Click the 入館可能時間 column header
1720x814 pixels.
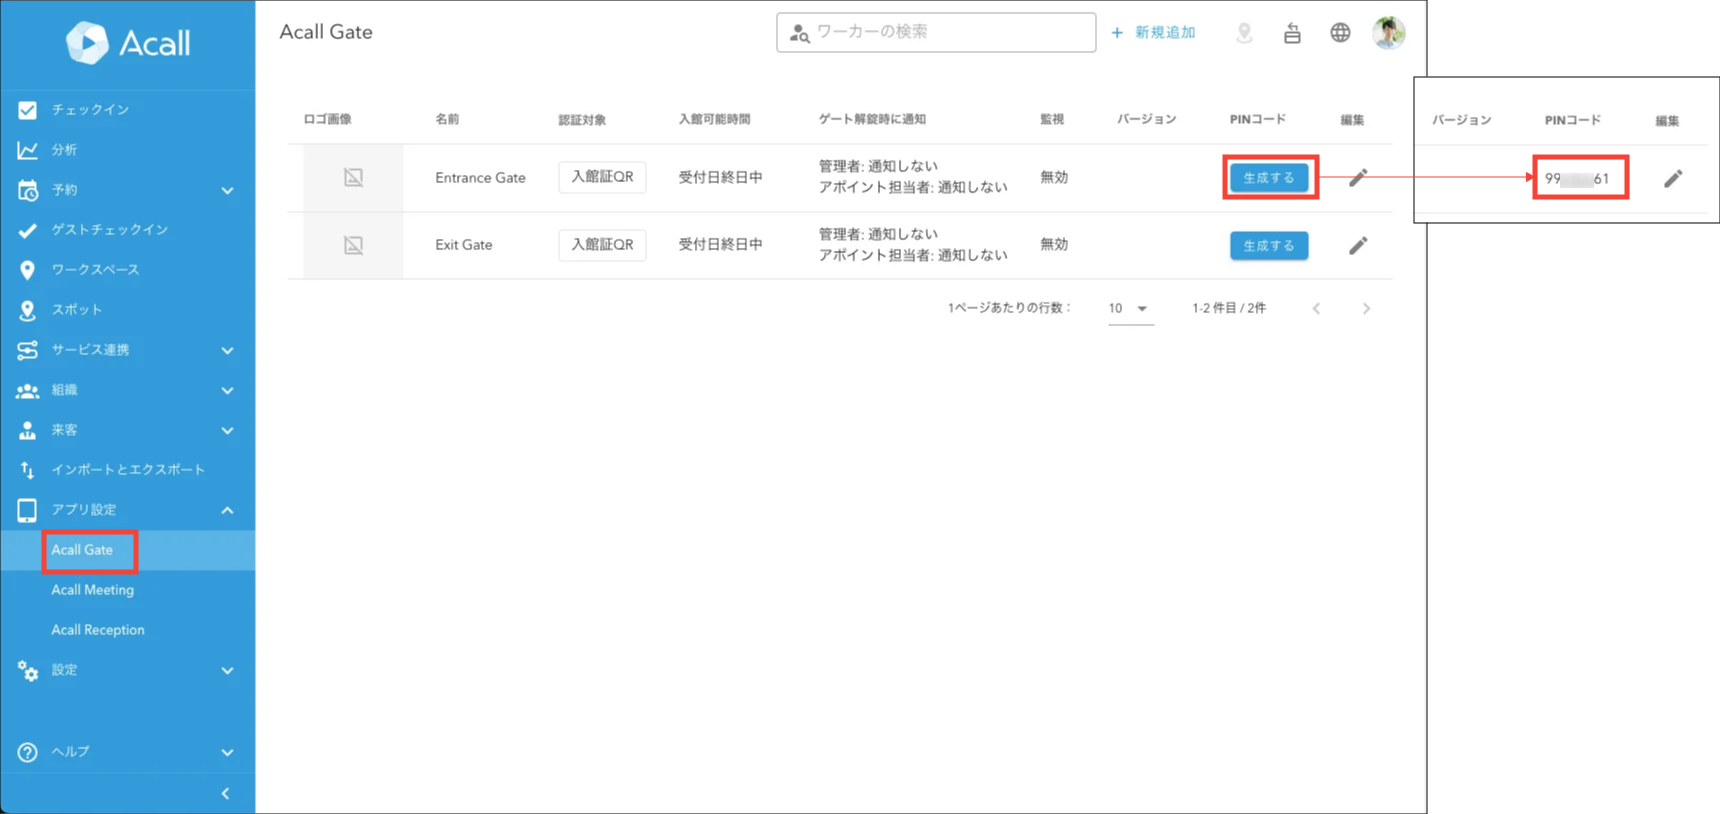tap(714, 119)
